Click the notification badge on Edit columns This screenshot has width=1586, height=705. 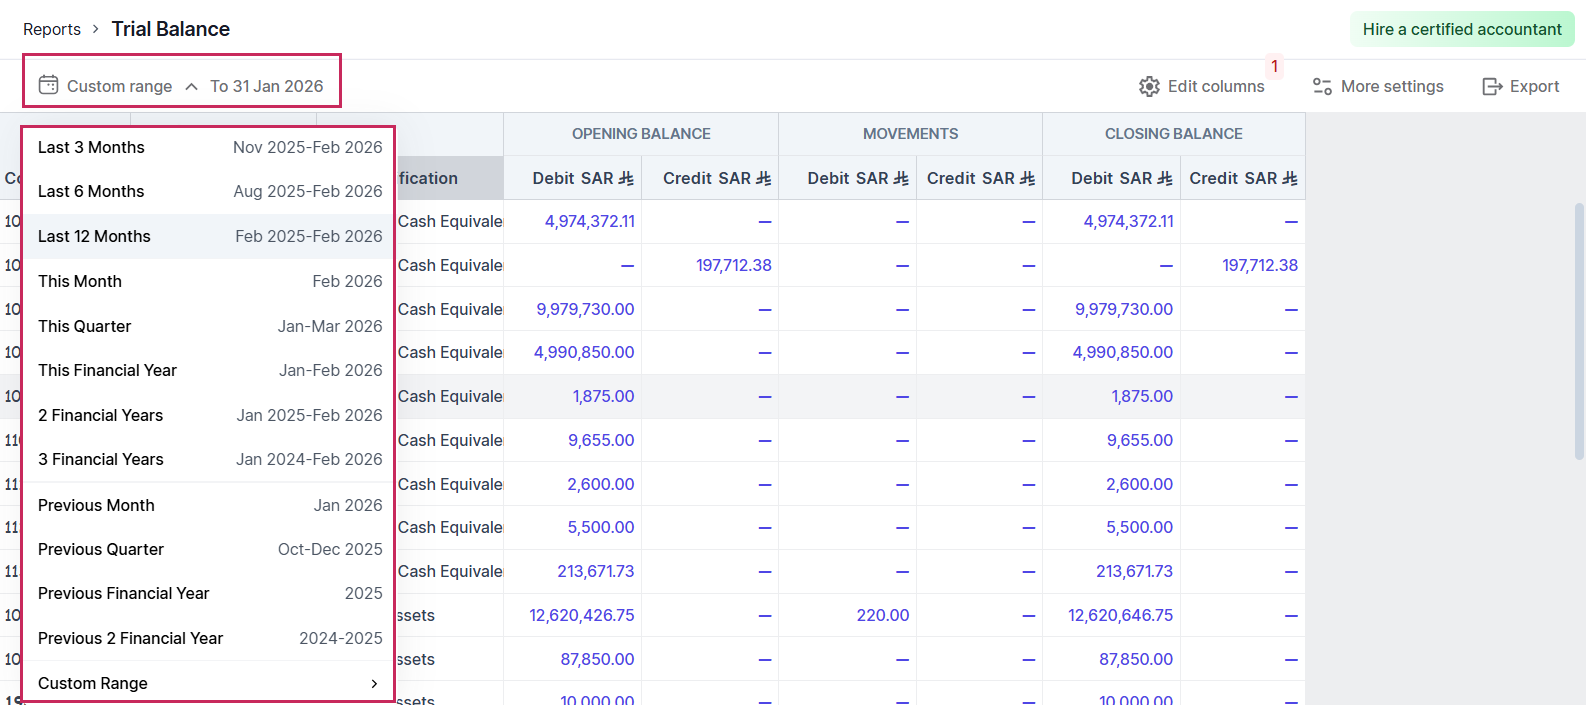pos(1274,66)
